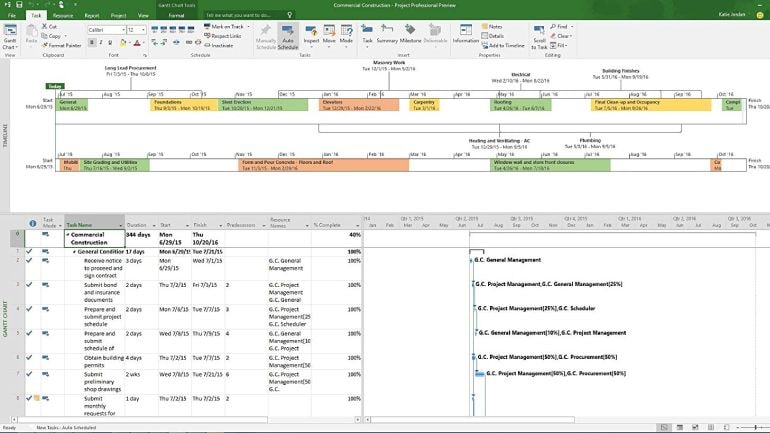Switch to the Format ribbon tab

click(x=176, y=15)
